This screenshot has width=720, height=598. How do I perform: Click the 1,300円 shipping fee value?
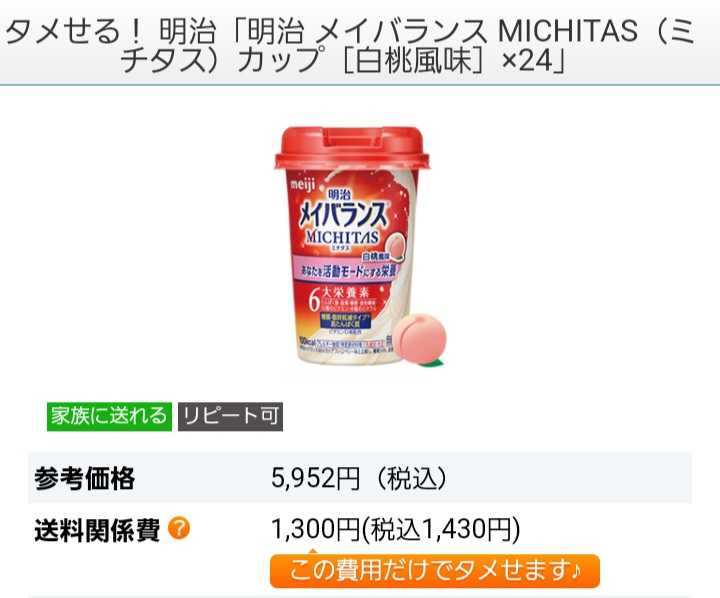[x=315, y=529]
